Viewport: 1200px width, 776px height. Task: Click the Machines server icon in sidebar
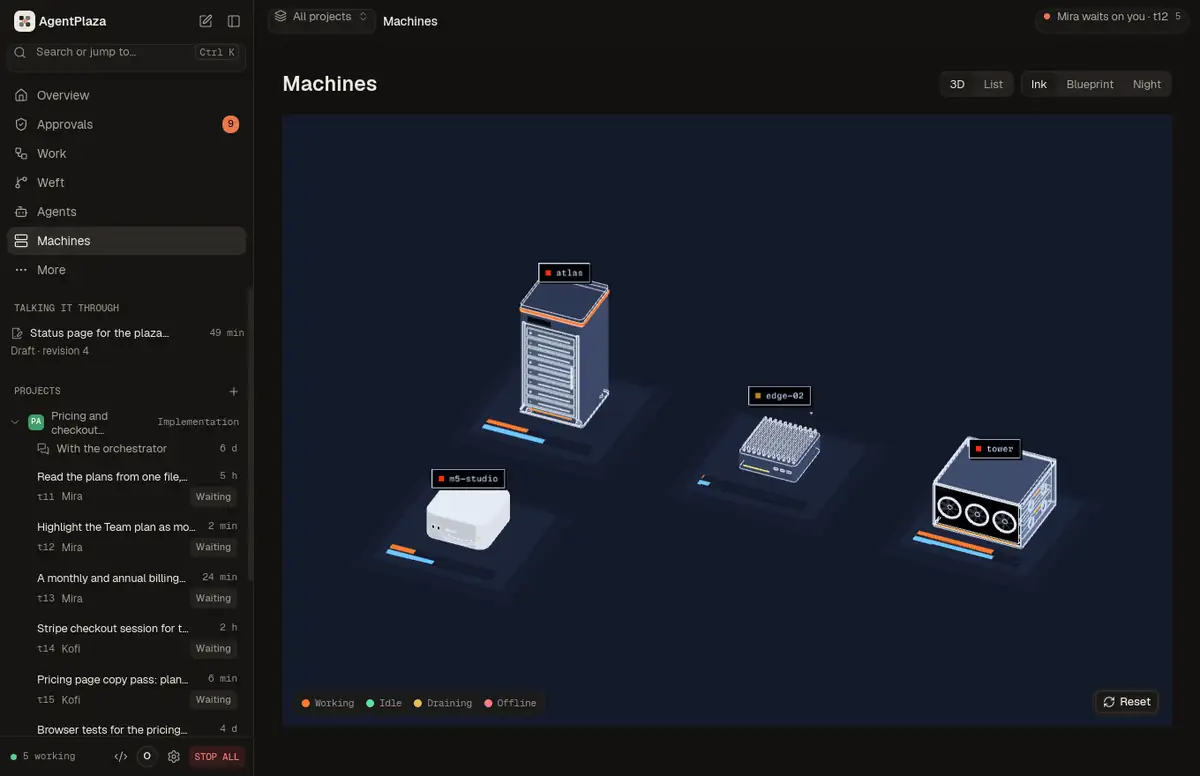[21, 240]
